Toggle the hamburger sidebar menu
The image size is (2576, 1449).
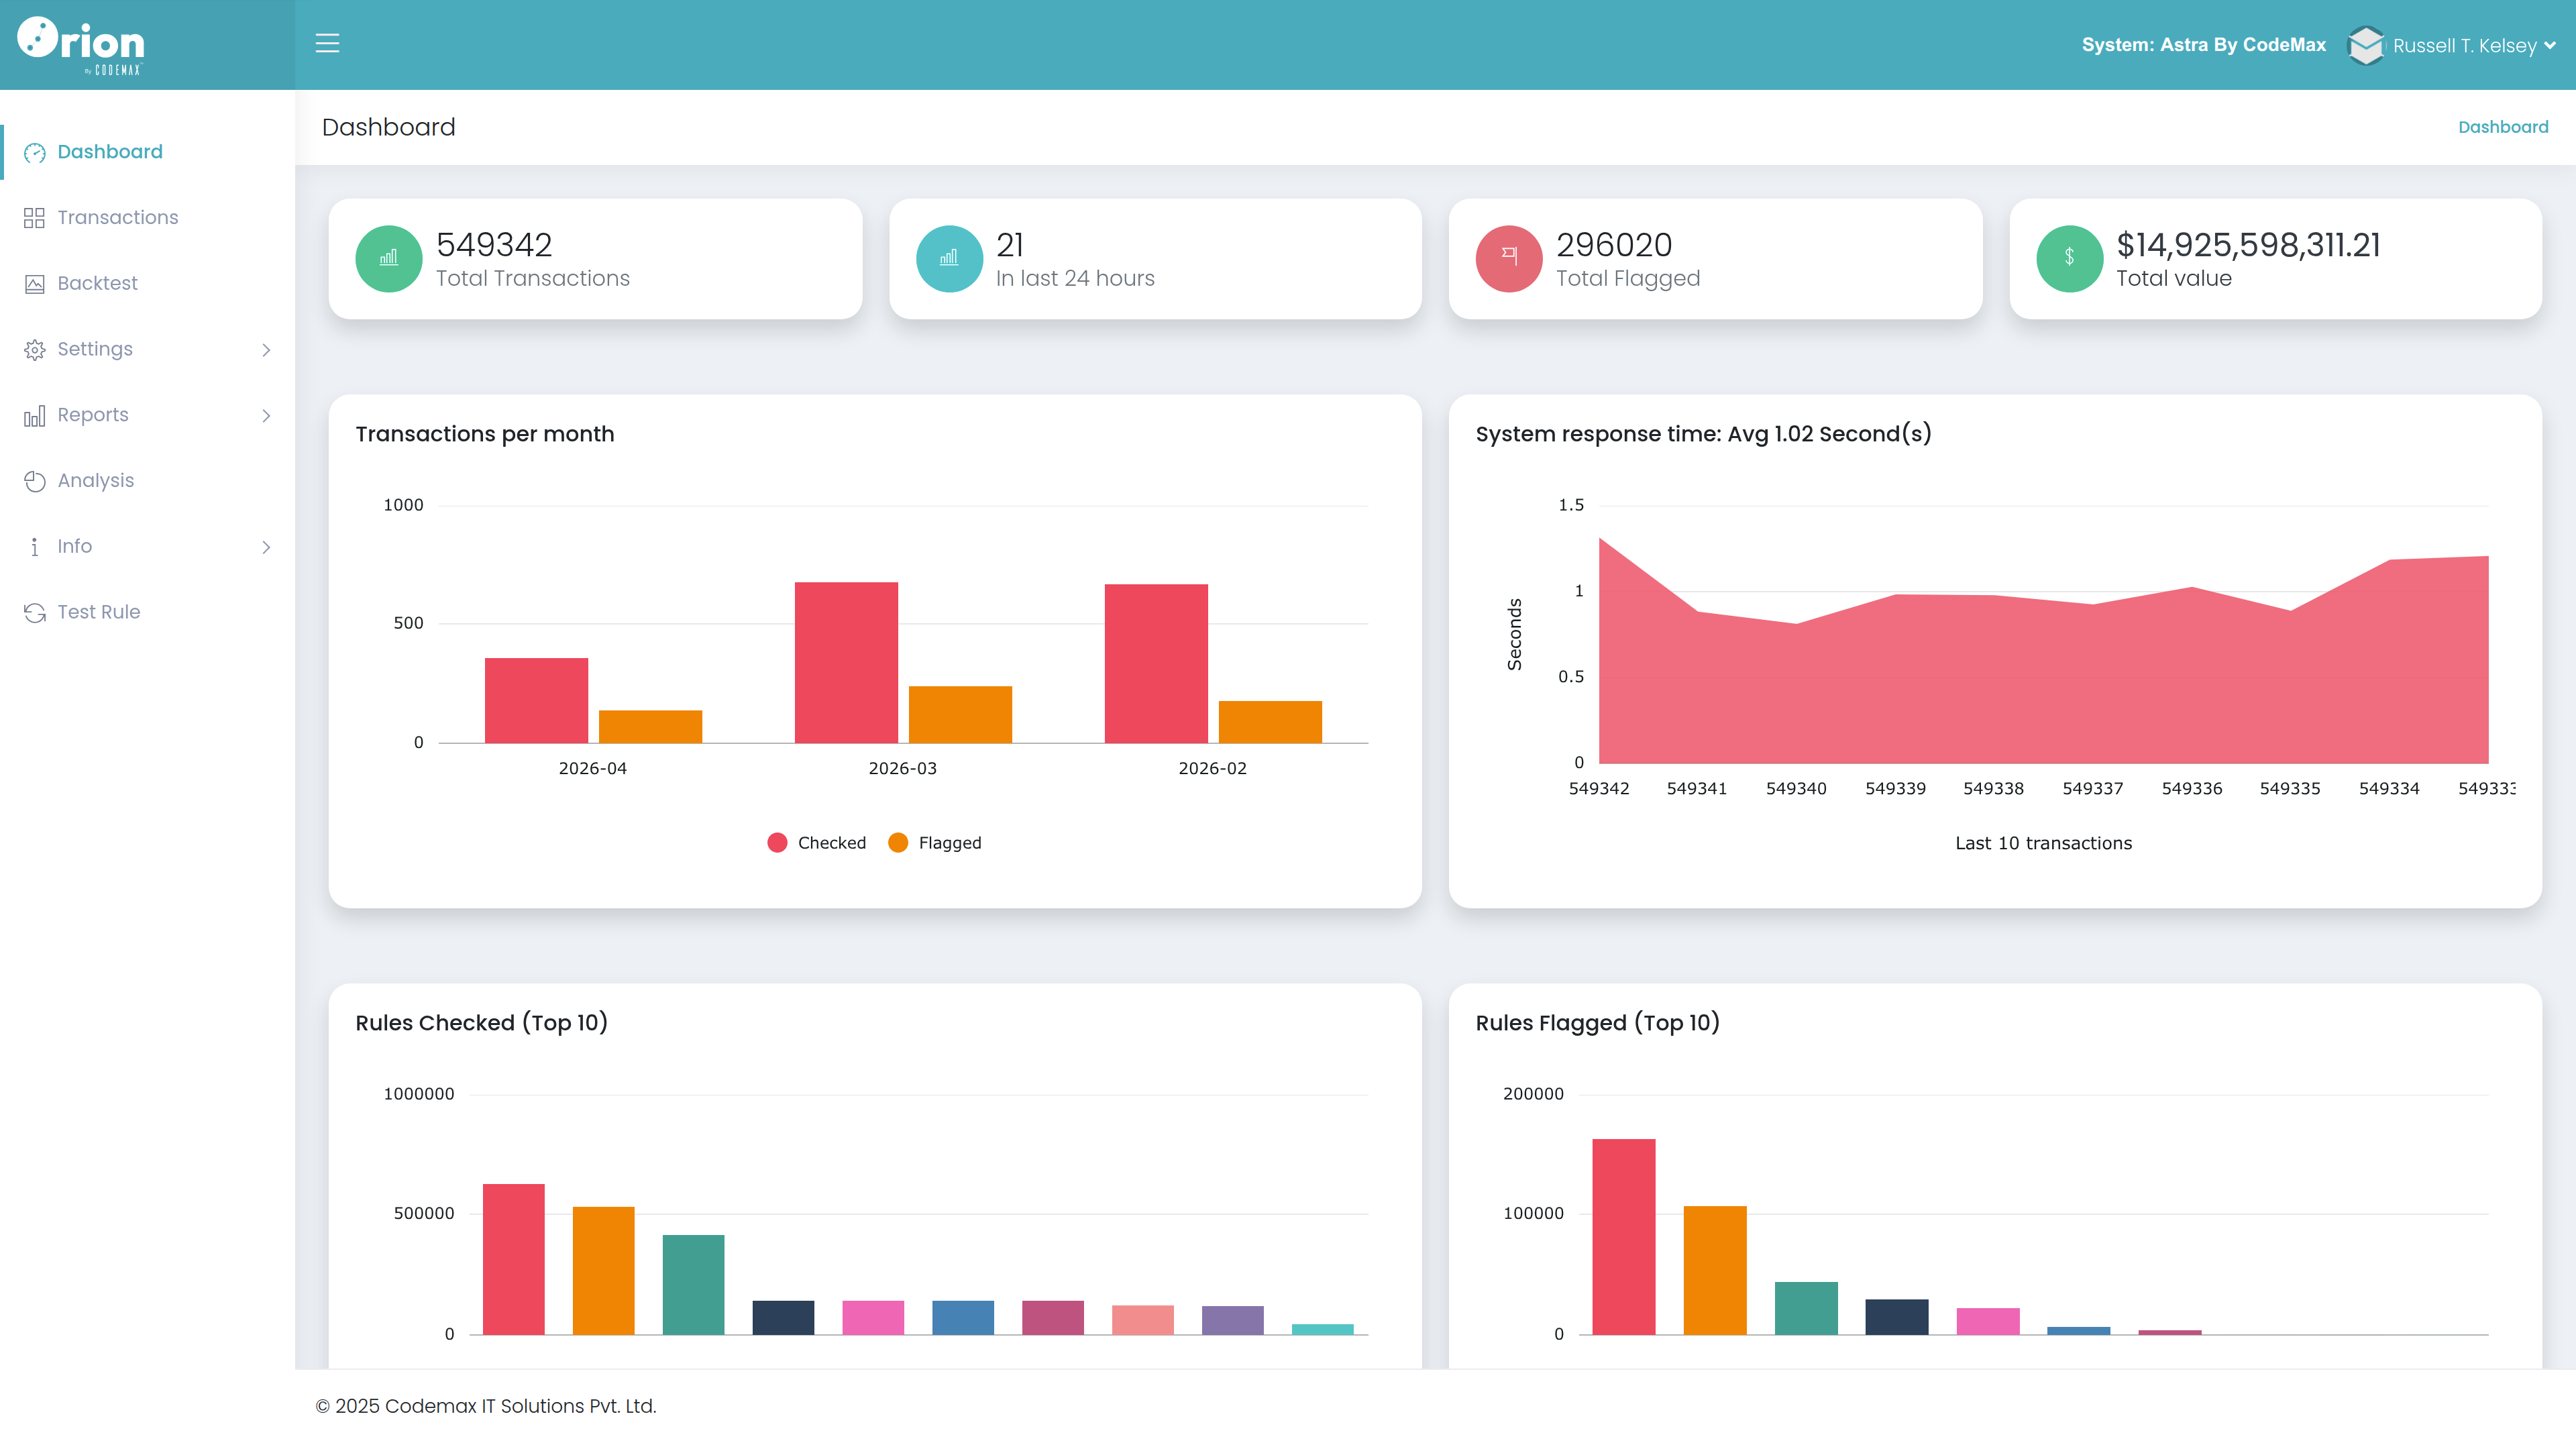click(x=327, y=44)
